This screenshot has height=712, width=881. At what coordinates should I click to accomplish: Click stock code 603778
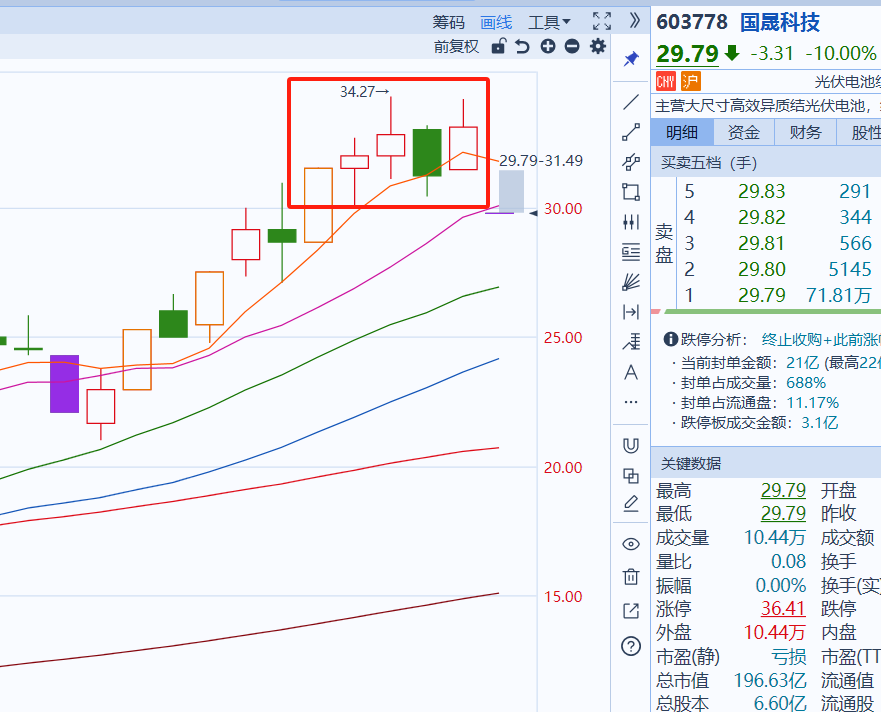(x=692, y=22)
